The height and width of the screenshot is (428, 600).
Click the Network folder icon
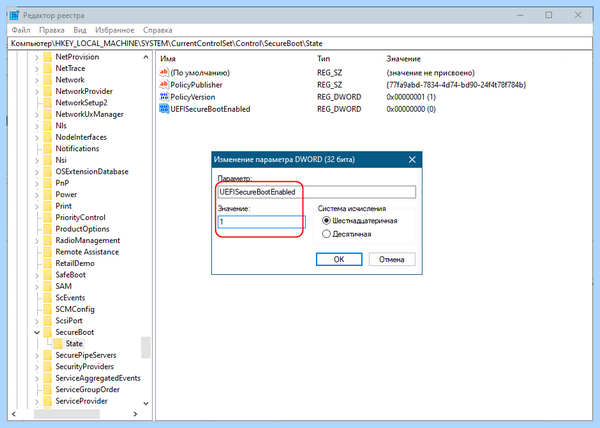[x=47, y=80]
